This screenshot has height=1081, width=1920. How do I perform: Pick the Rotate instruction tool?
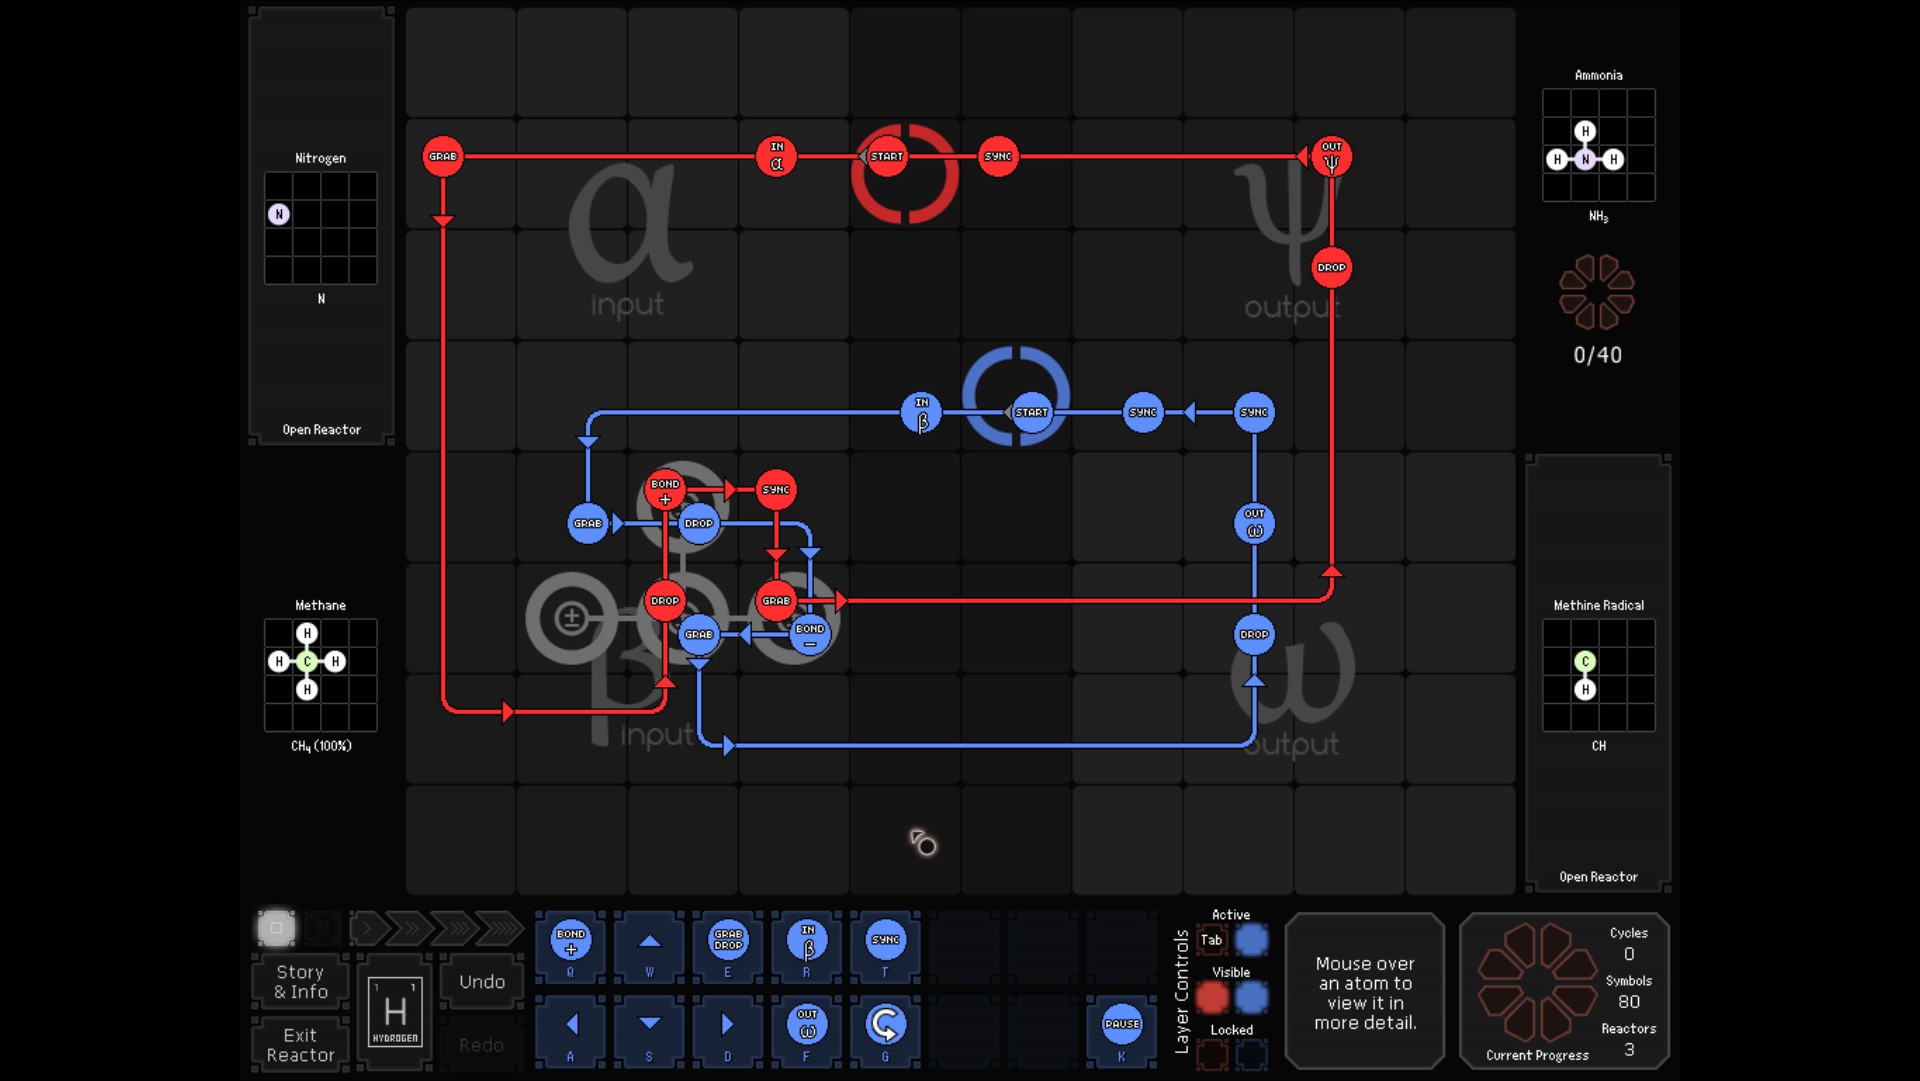pos(885,1024)
